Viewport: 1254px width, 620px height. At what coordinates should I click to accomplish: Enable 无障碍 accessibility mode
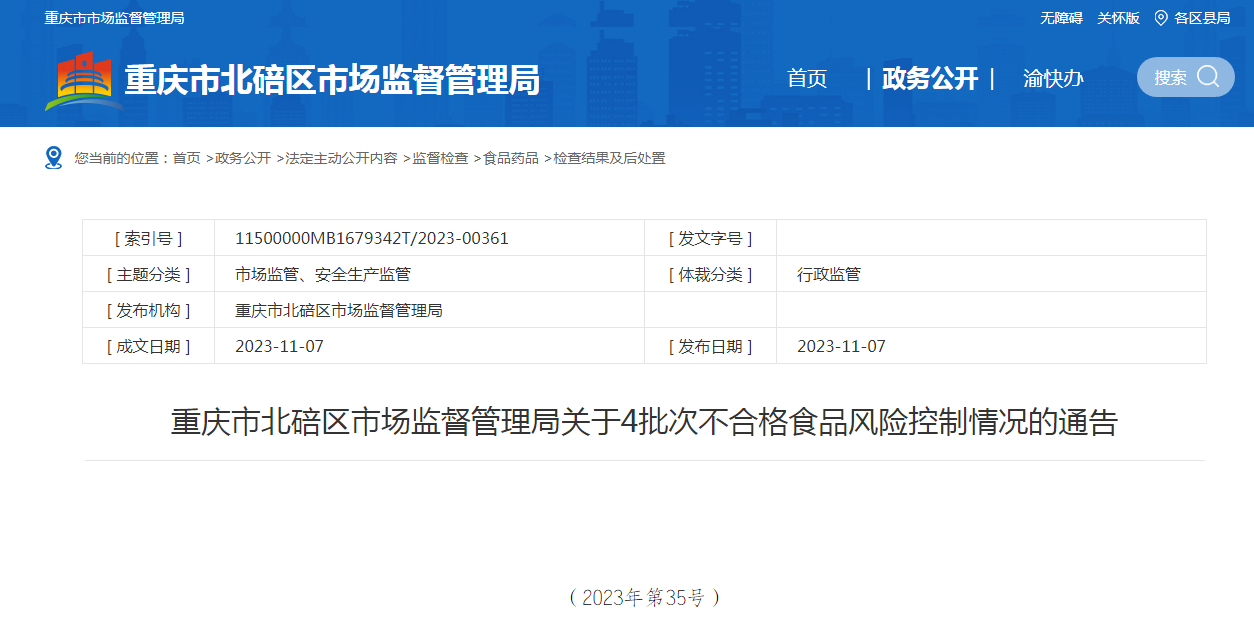click(1061, 18)
